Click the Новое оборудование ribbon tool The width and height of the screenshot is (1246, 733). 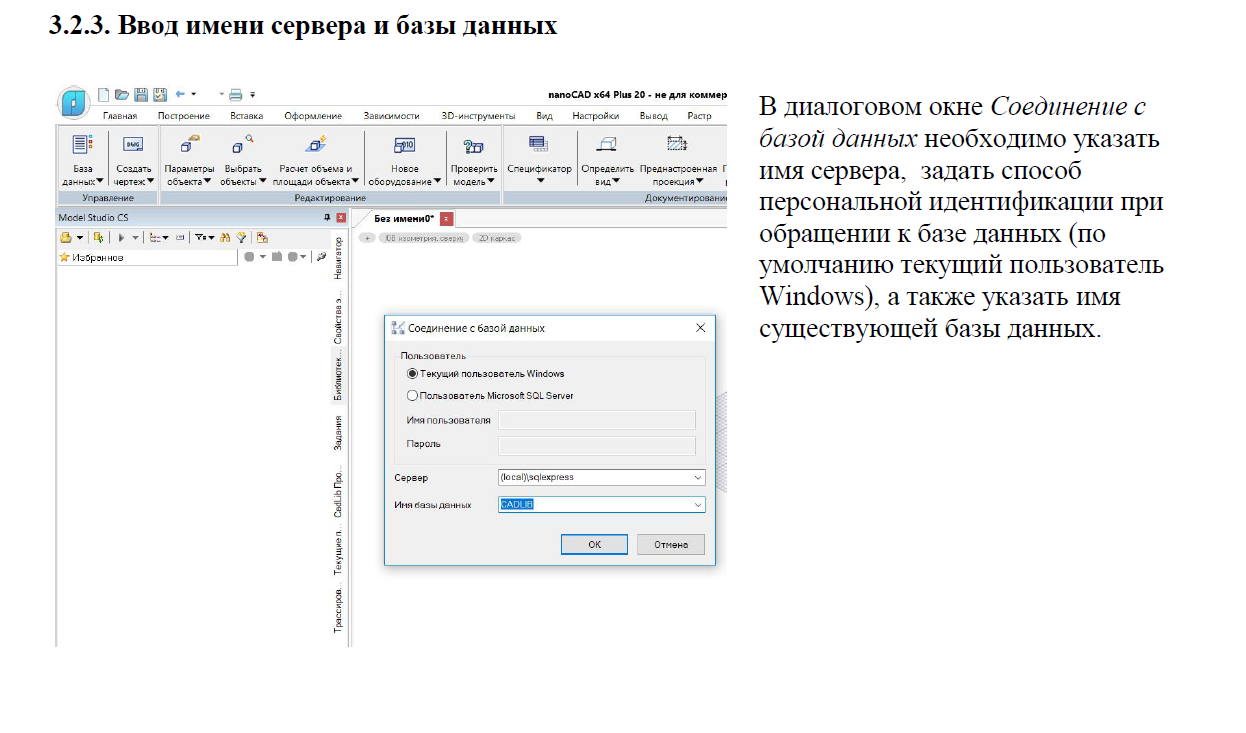coord(405,160)
